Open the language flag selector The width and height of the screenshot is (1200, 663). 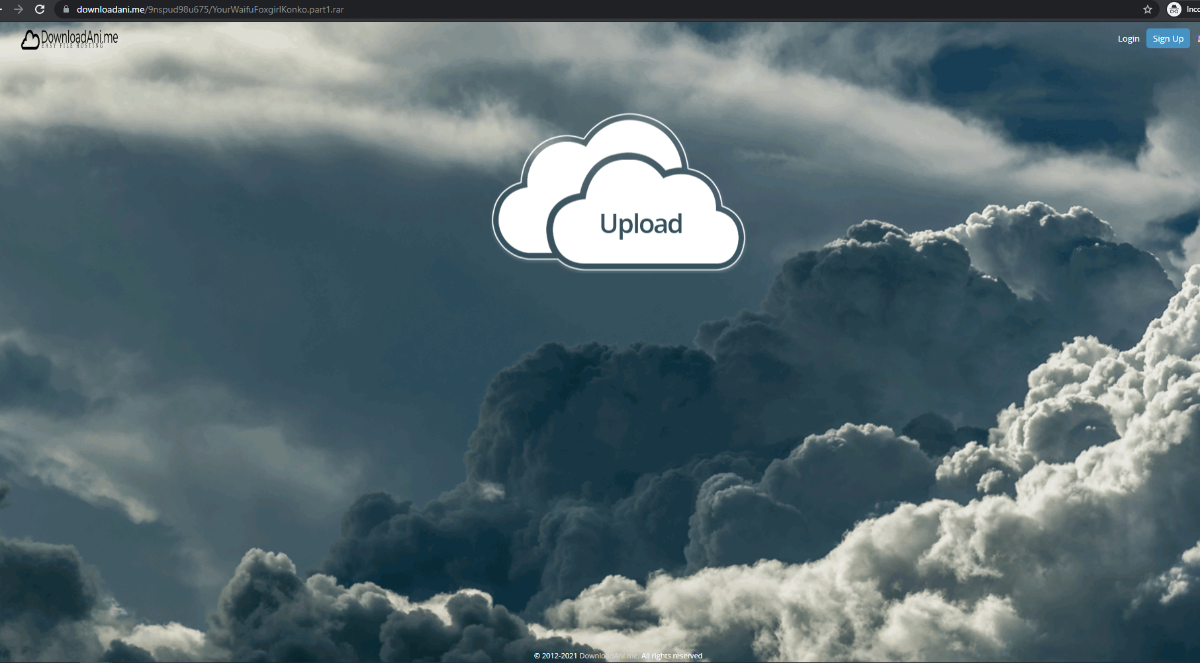[1196, 39]
